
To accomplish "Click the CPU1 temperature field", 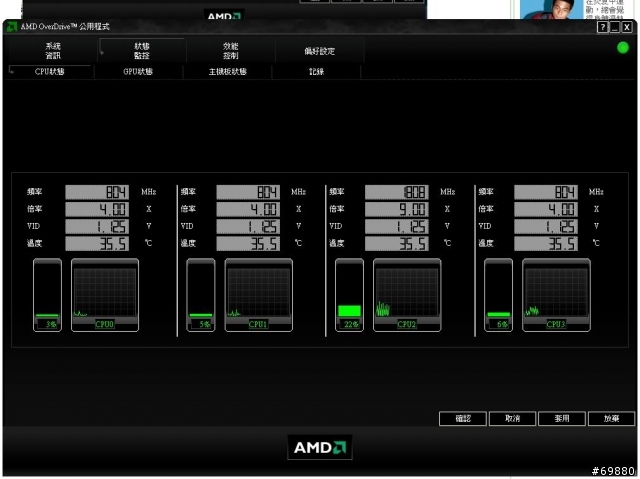I will coord(248,244).
